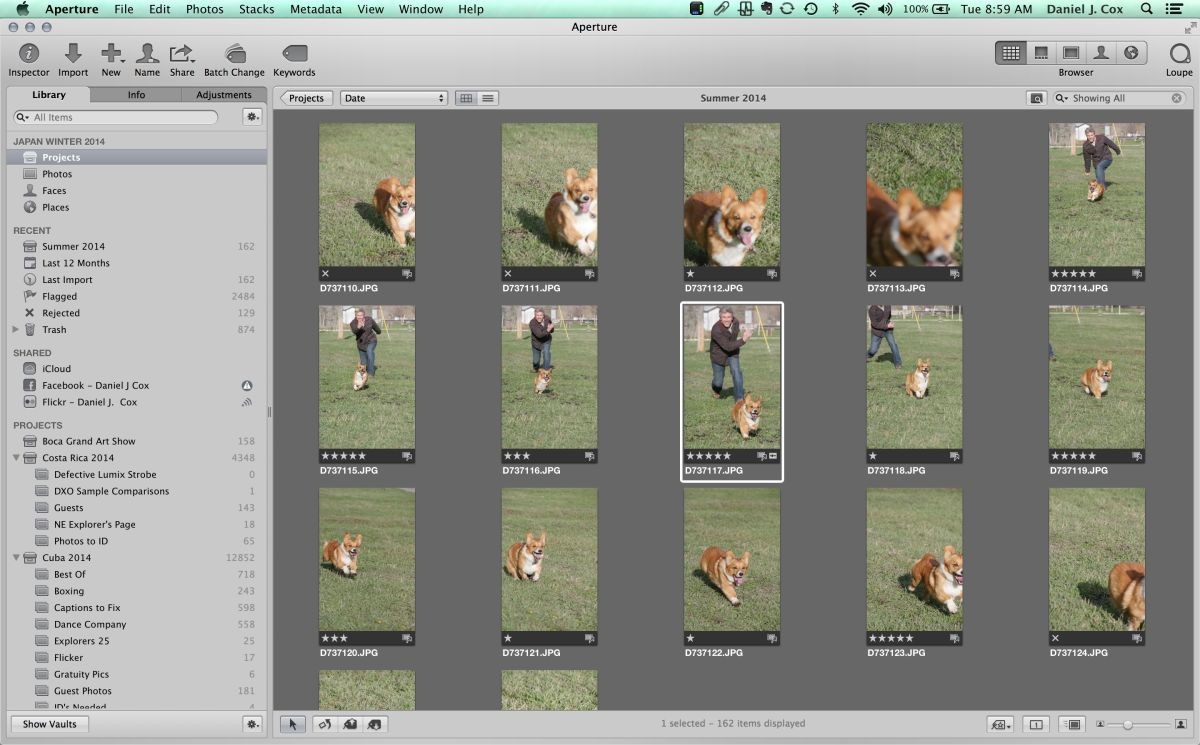Toggle Show Master image button
1200x745 pixels.
(x=1036, y=724)
